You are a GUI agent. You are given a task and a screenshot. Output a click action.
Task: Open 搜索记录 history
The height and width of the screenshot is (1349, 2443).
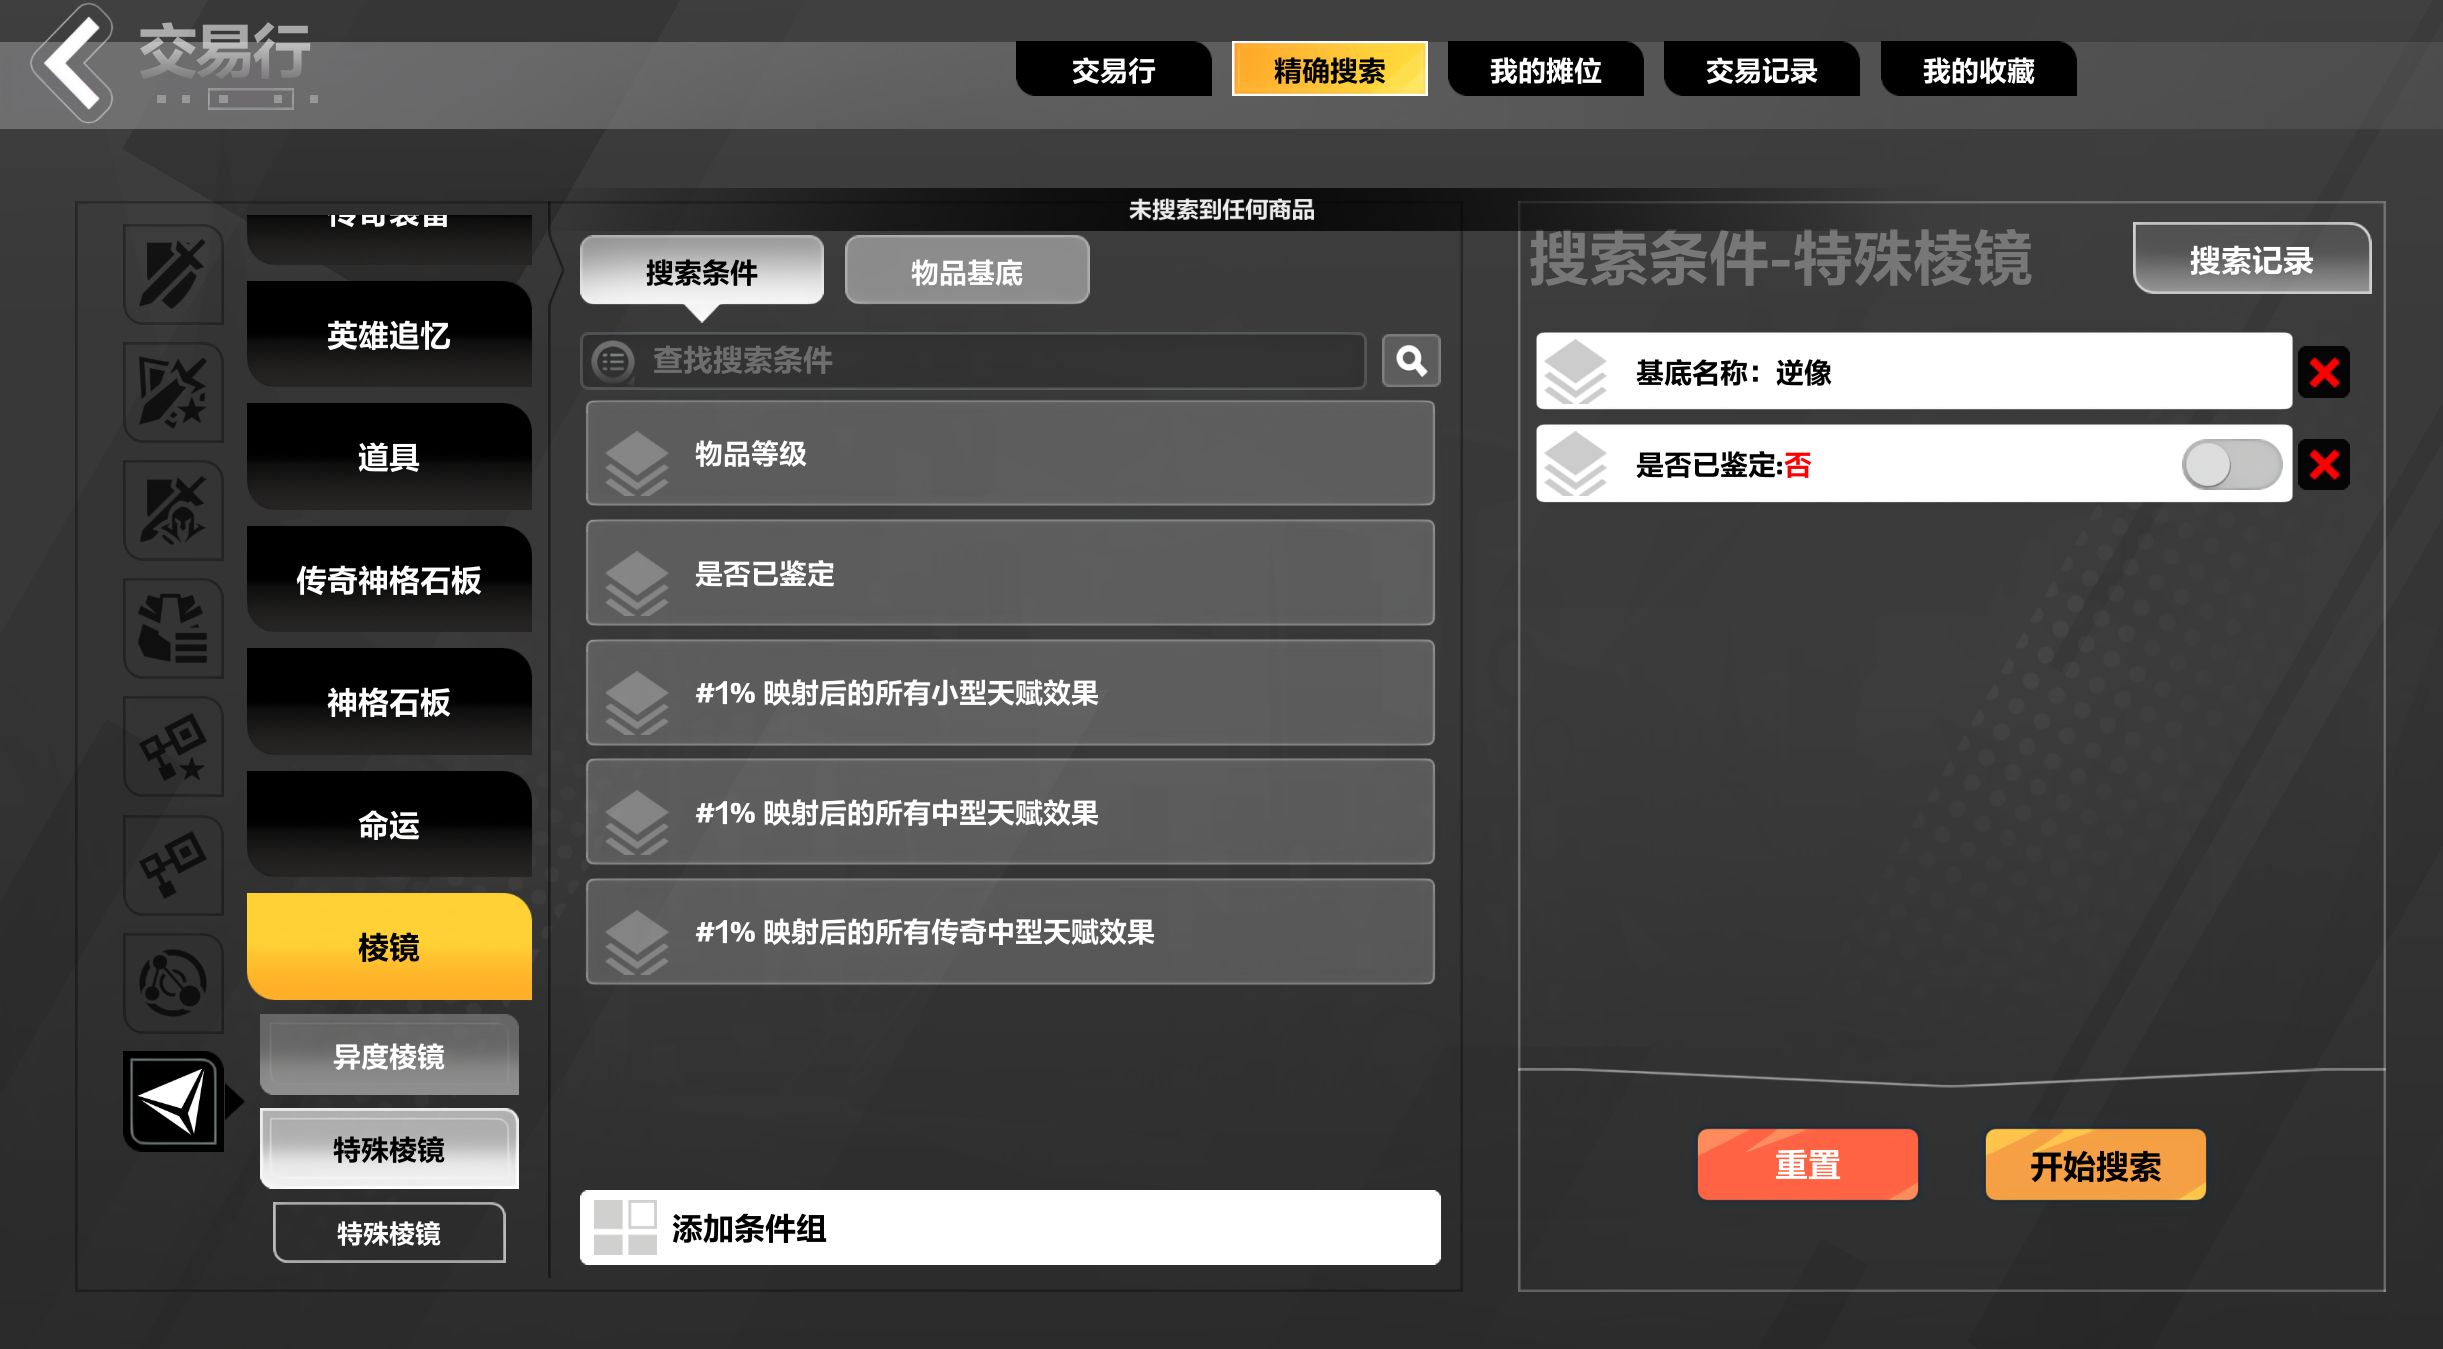[2251, 260]
